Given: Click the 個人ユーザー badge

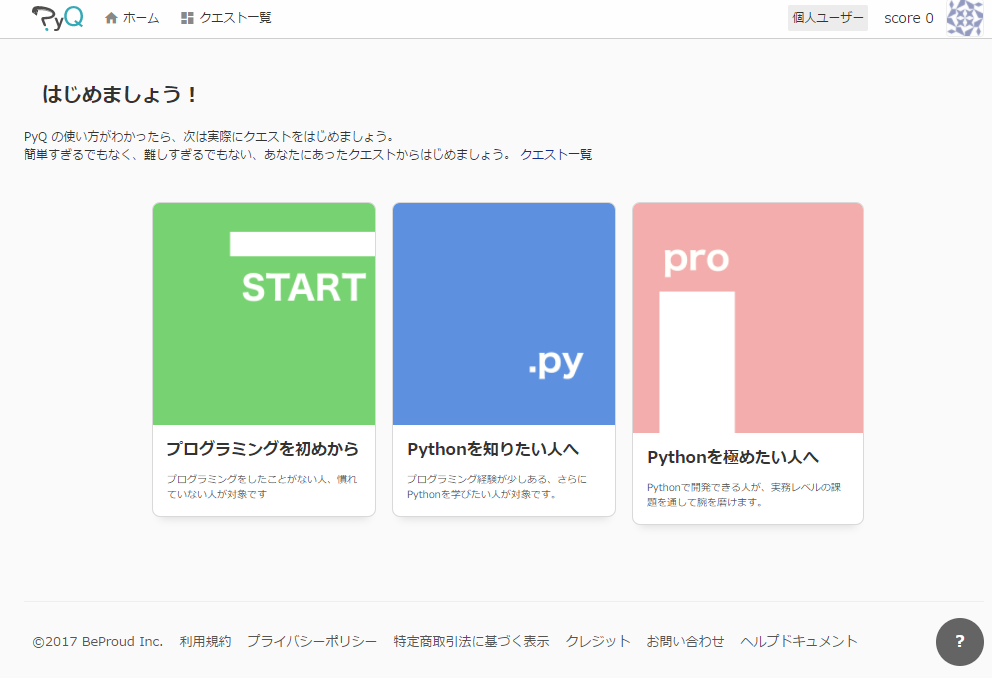Looking at the screenshot, I should (828, 18).
